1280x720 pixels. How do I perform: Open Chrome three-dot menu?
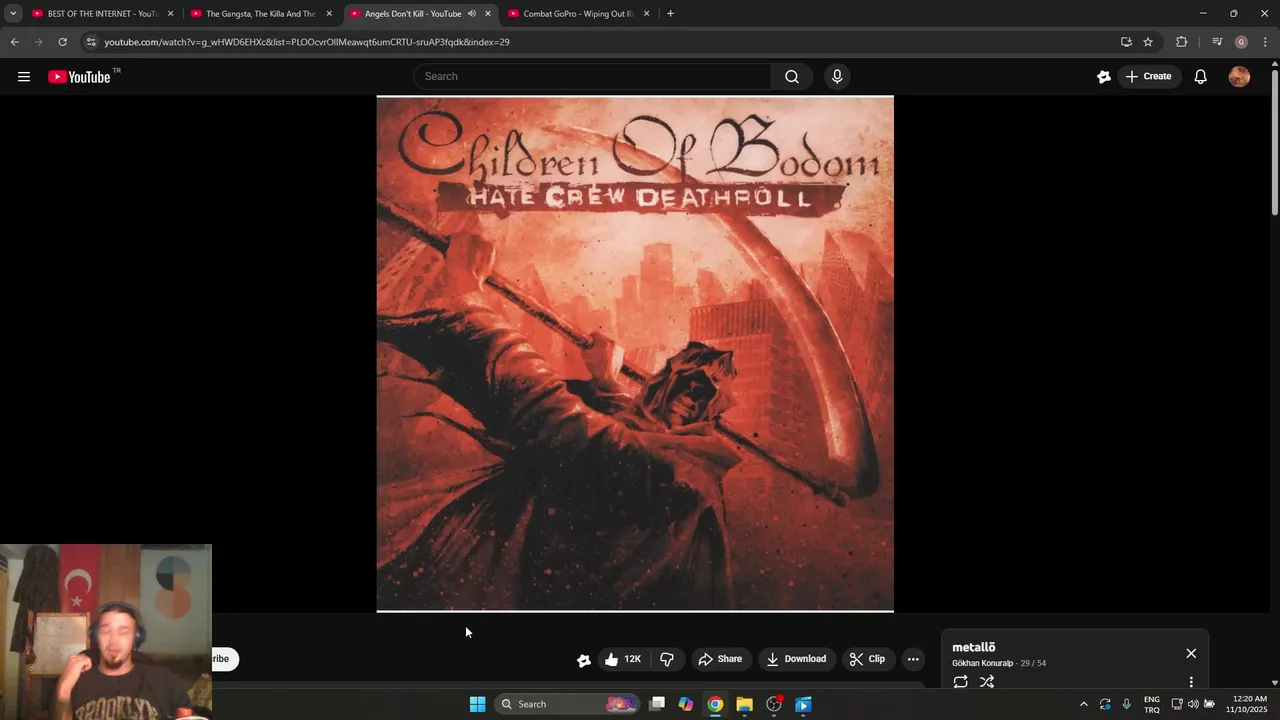click(x=1265, y=42)
